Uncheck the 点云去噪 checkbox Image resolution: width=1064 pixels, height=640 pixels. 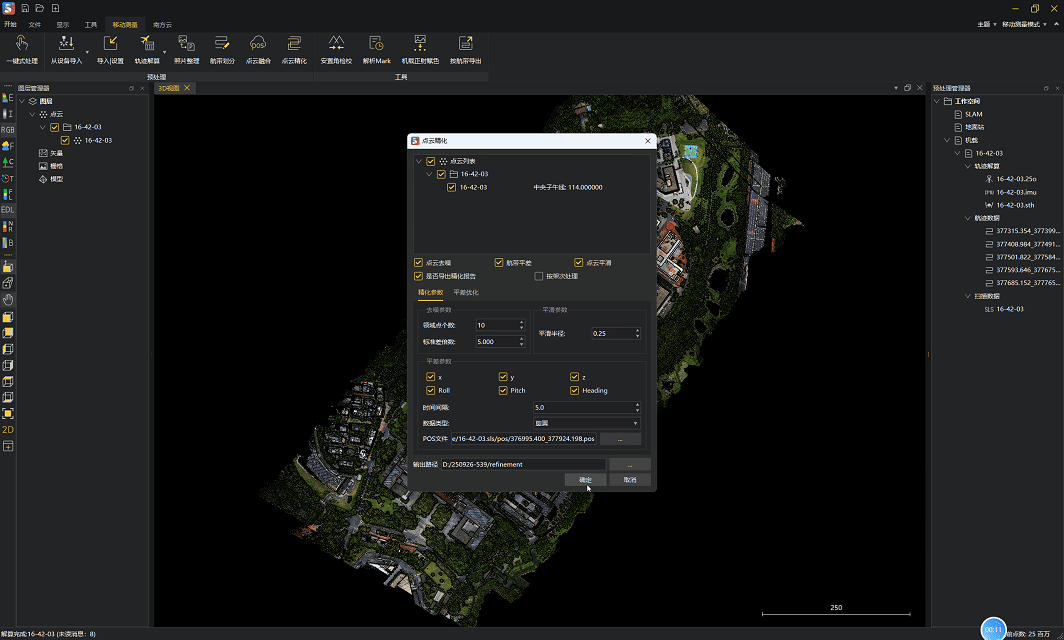[419, 263]
